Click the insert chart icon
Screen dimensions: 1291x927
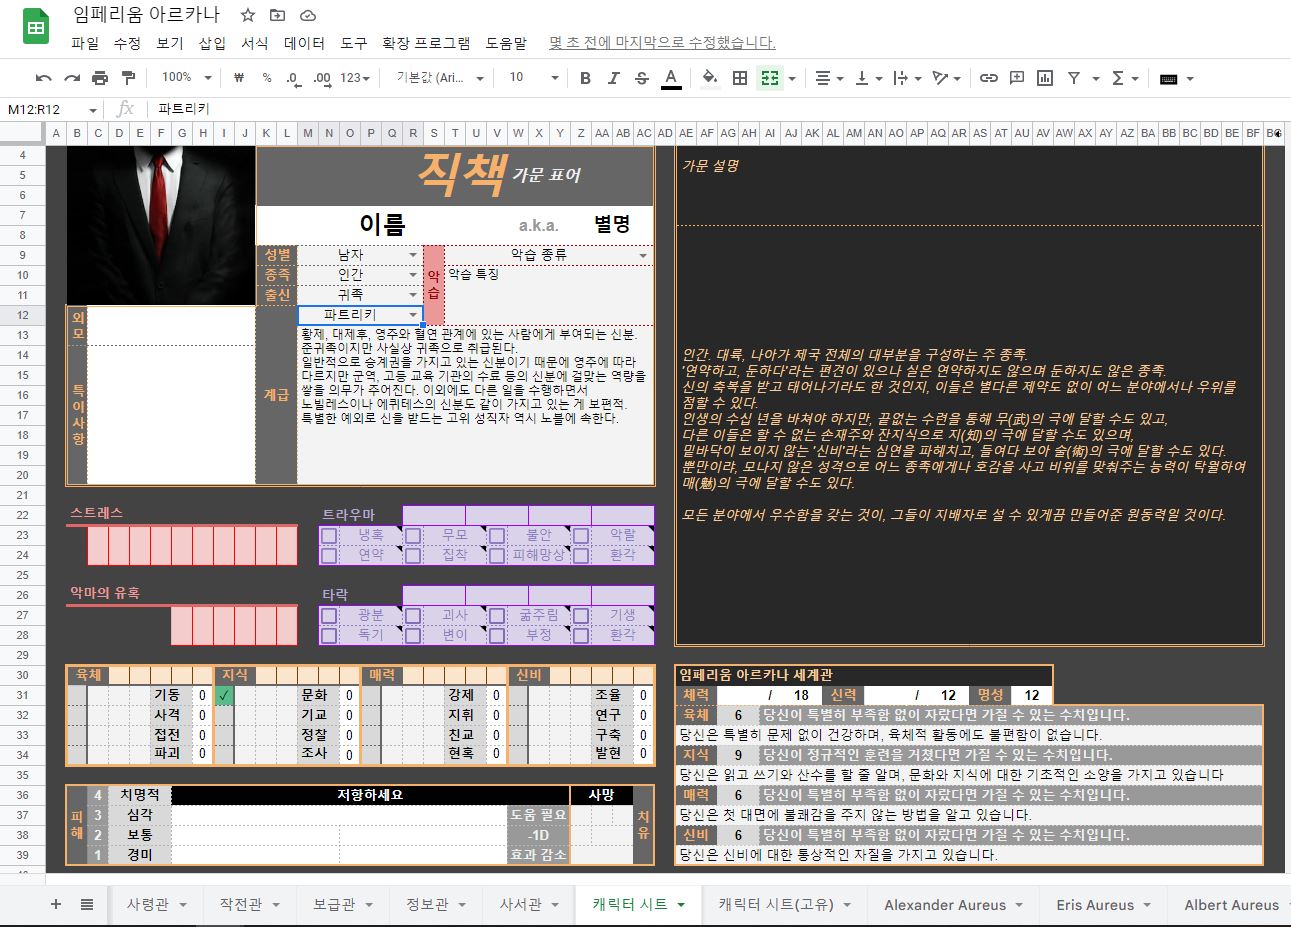coord(1045,78)
